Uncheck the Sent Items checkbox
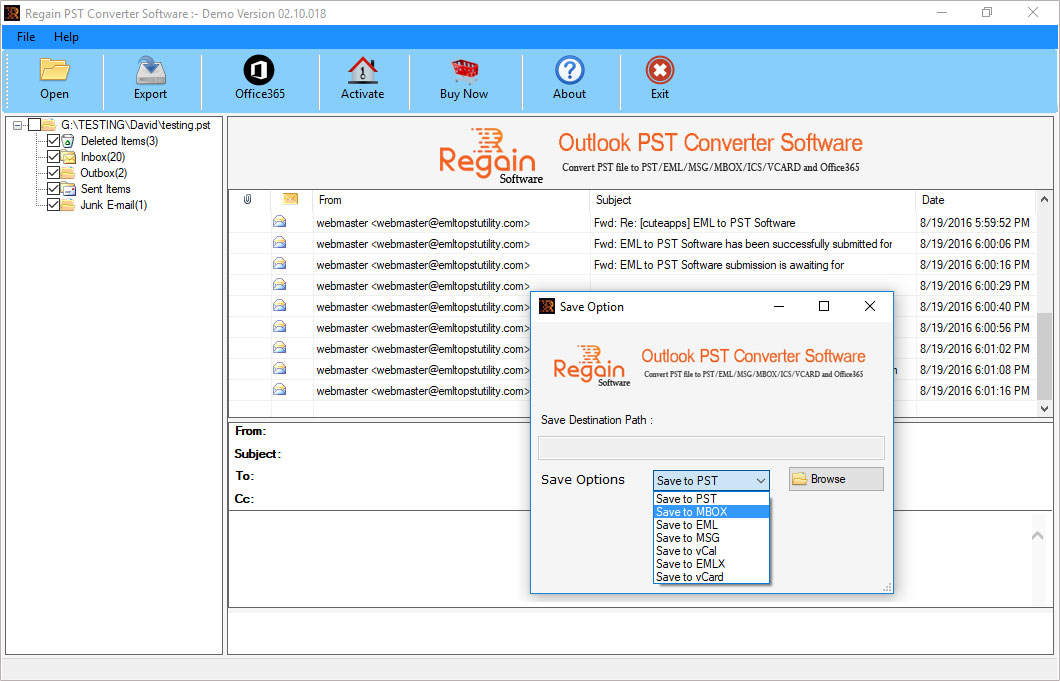 [53, 189]
